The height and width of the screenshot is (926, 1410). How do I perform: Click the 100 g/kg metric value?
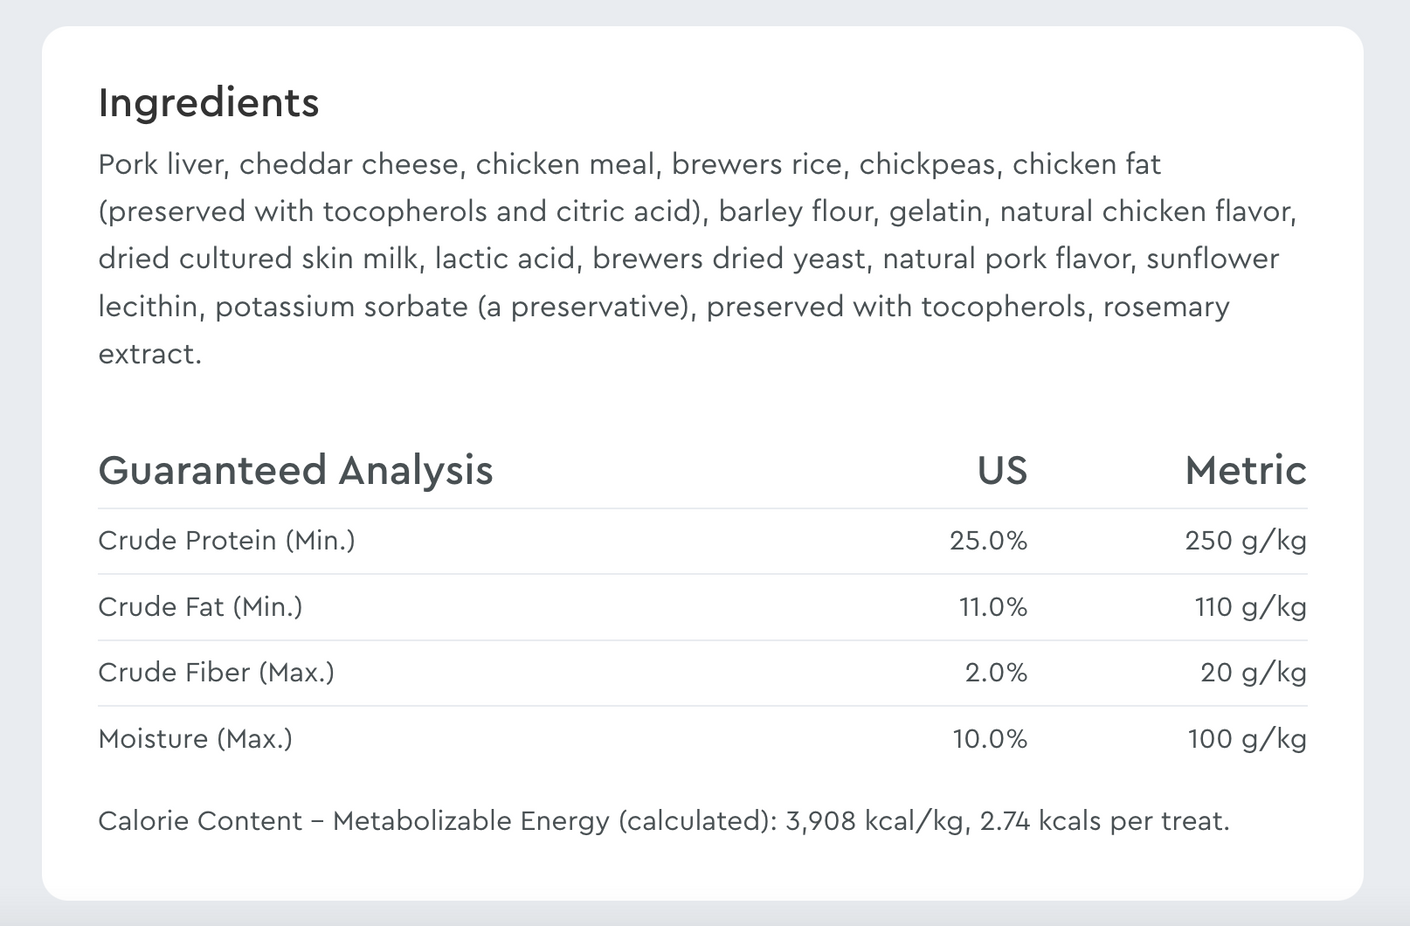(1246, 739)
